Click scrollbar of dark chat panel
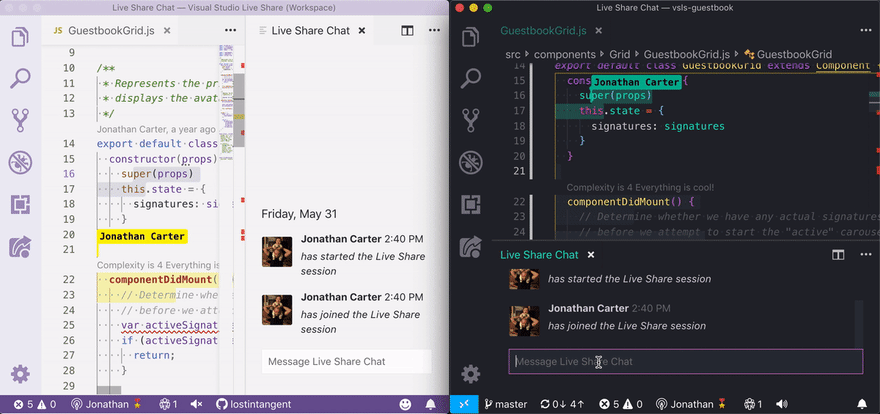The height and width of the screenshot is (414, 880). pos(859,324)
